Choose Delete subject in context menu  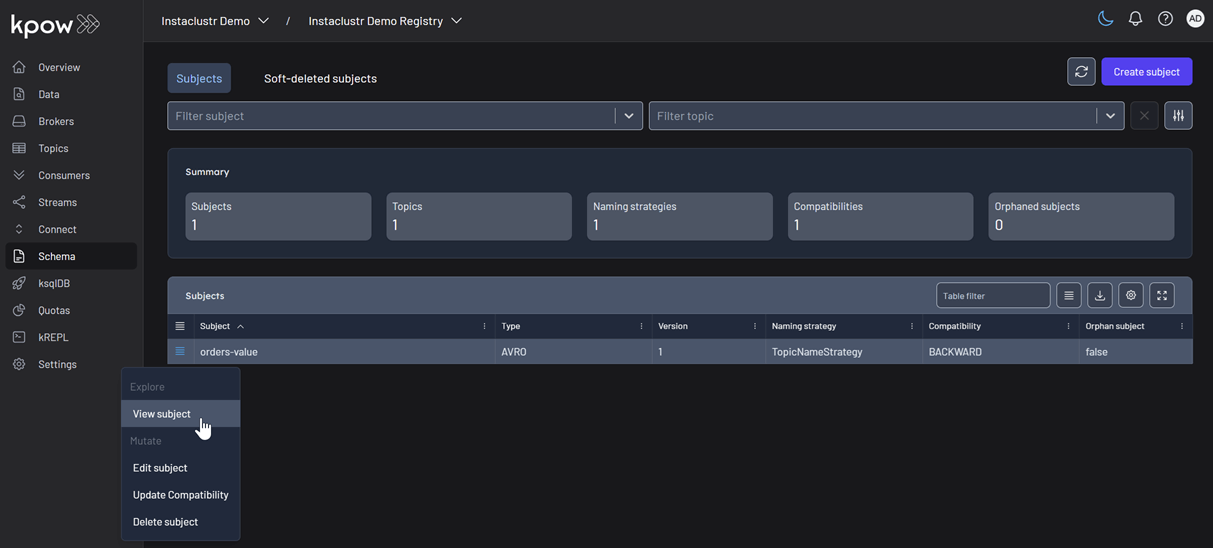tap(165, 522)
